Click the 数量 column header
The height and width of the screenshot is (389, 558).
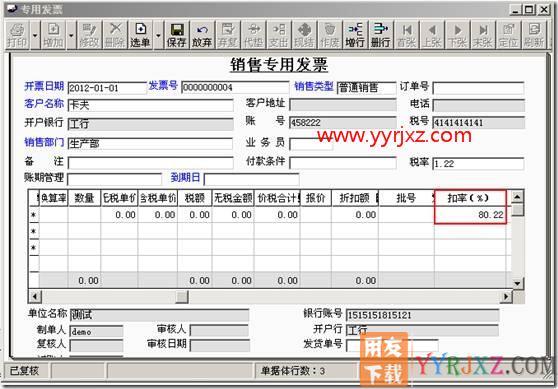point(84,198)
